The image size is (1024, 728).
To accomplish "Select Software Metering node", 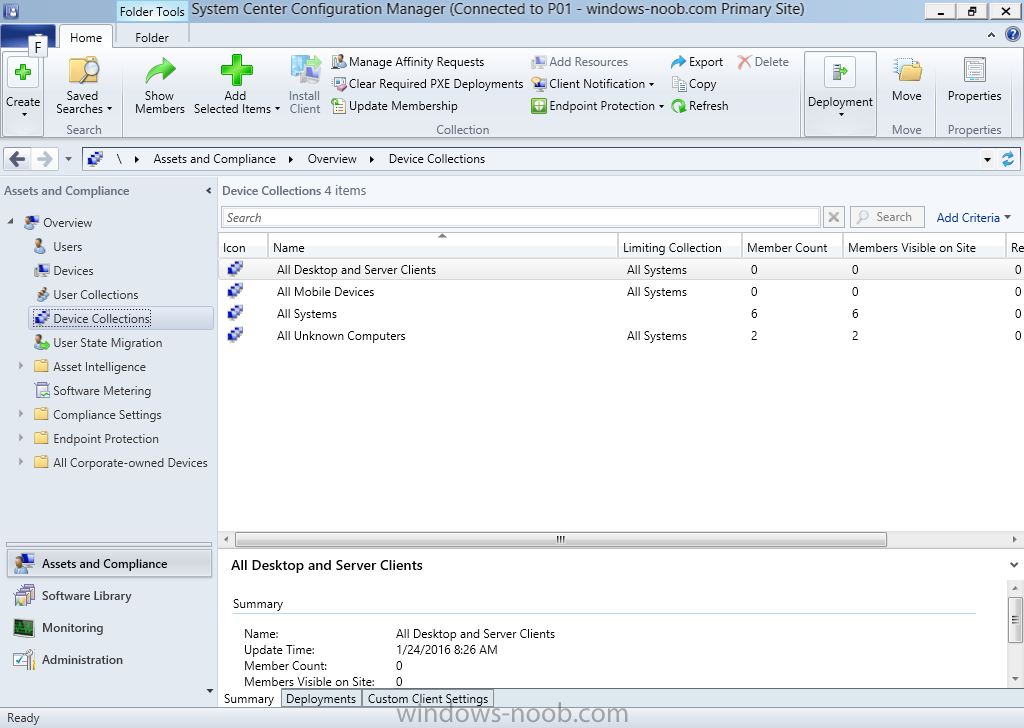I will (102, 391).
